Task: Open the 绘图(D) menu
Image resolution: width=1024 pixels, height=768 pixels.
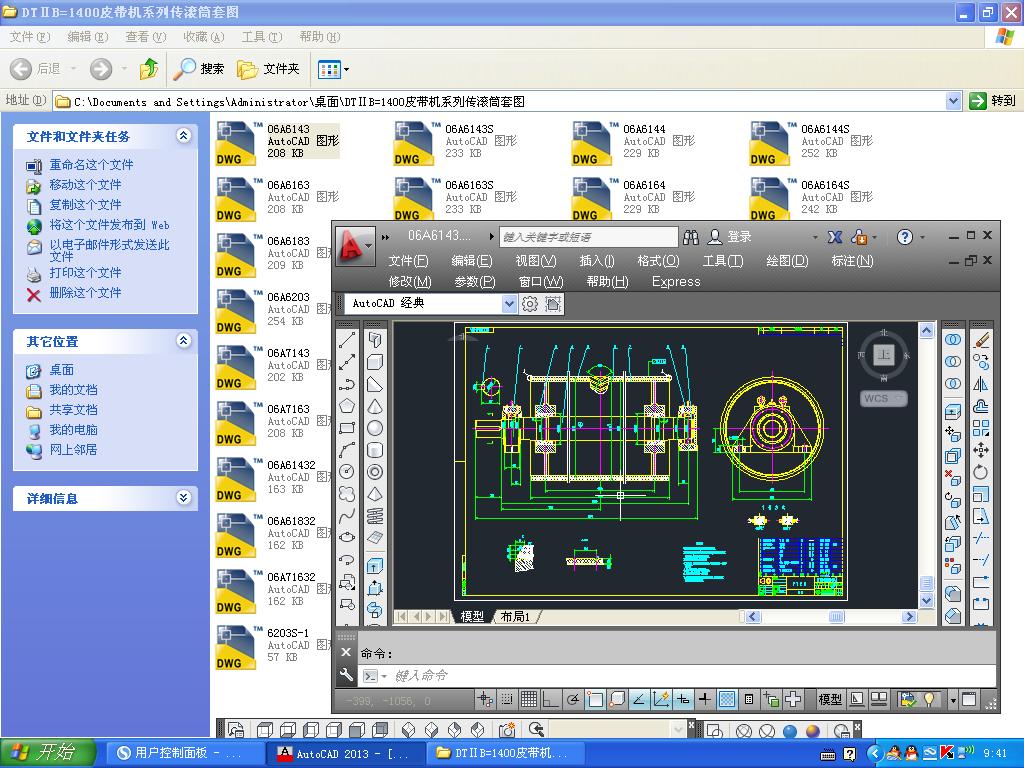Action: tap(786, 261)
